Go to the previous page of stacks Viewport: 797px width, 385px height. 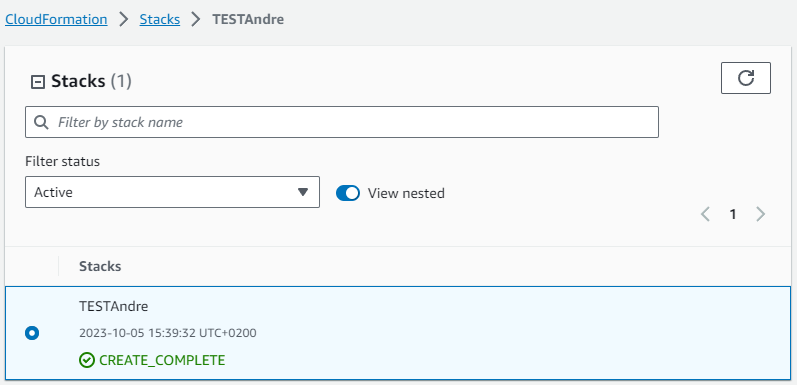coord(705,214)
